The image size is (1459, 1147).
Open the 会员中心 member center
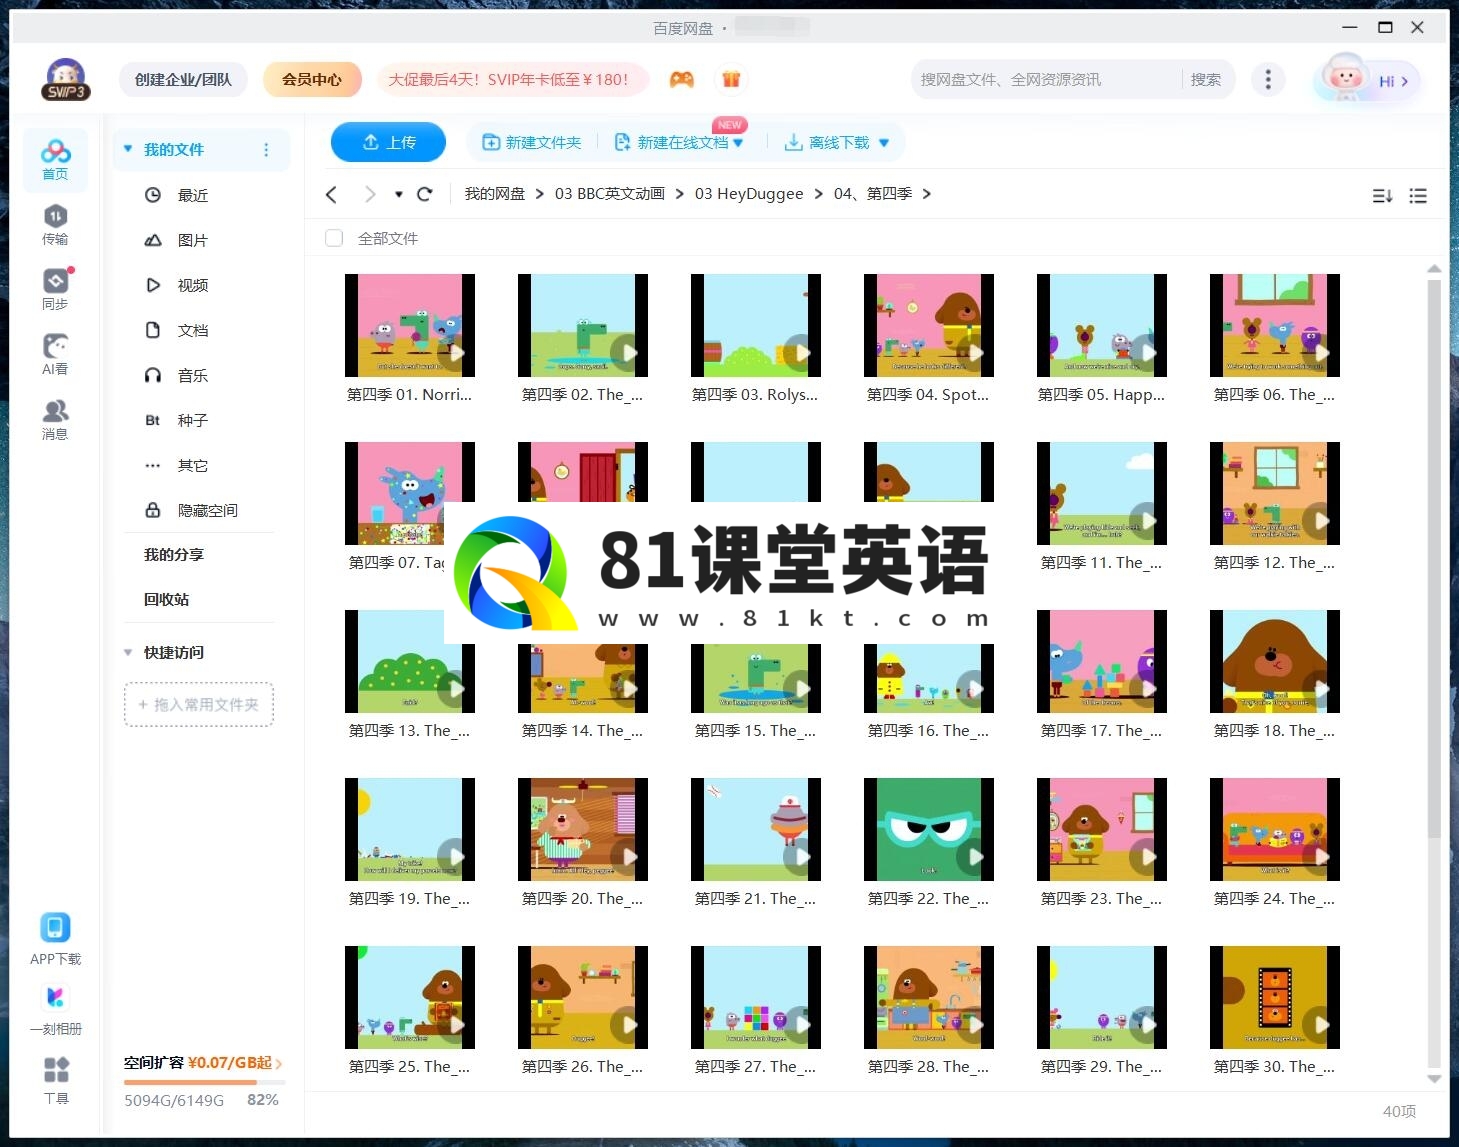tap(312, 79)
